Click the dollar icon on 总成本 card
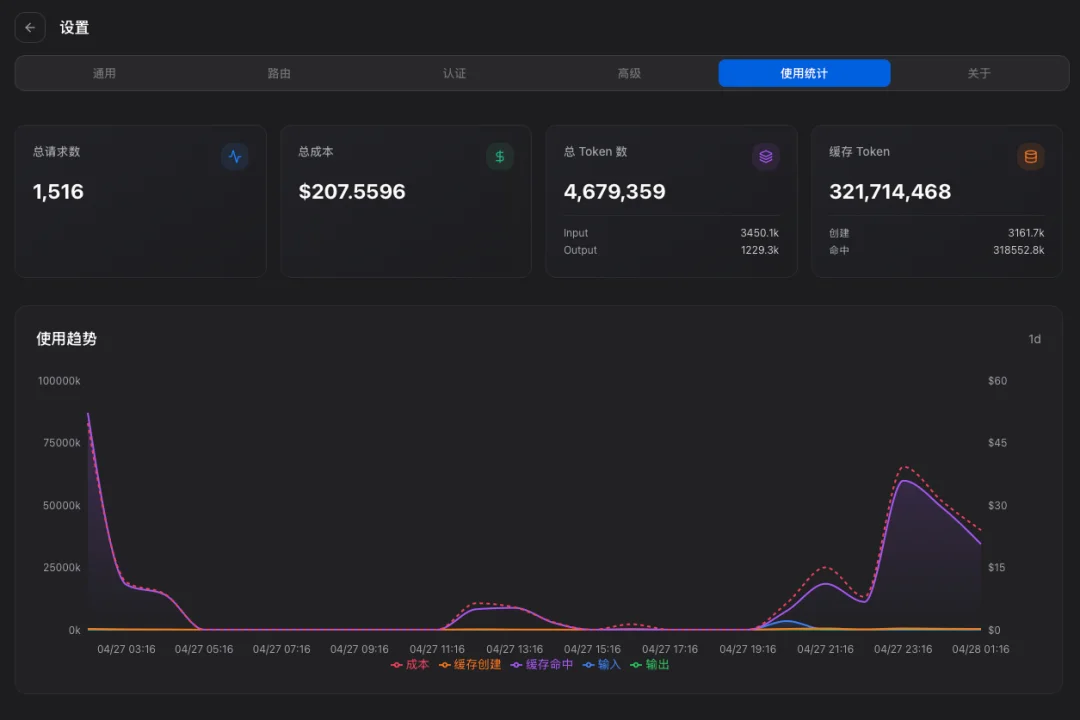This screenshot has width=1080, height=720. (499, 156)
